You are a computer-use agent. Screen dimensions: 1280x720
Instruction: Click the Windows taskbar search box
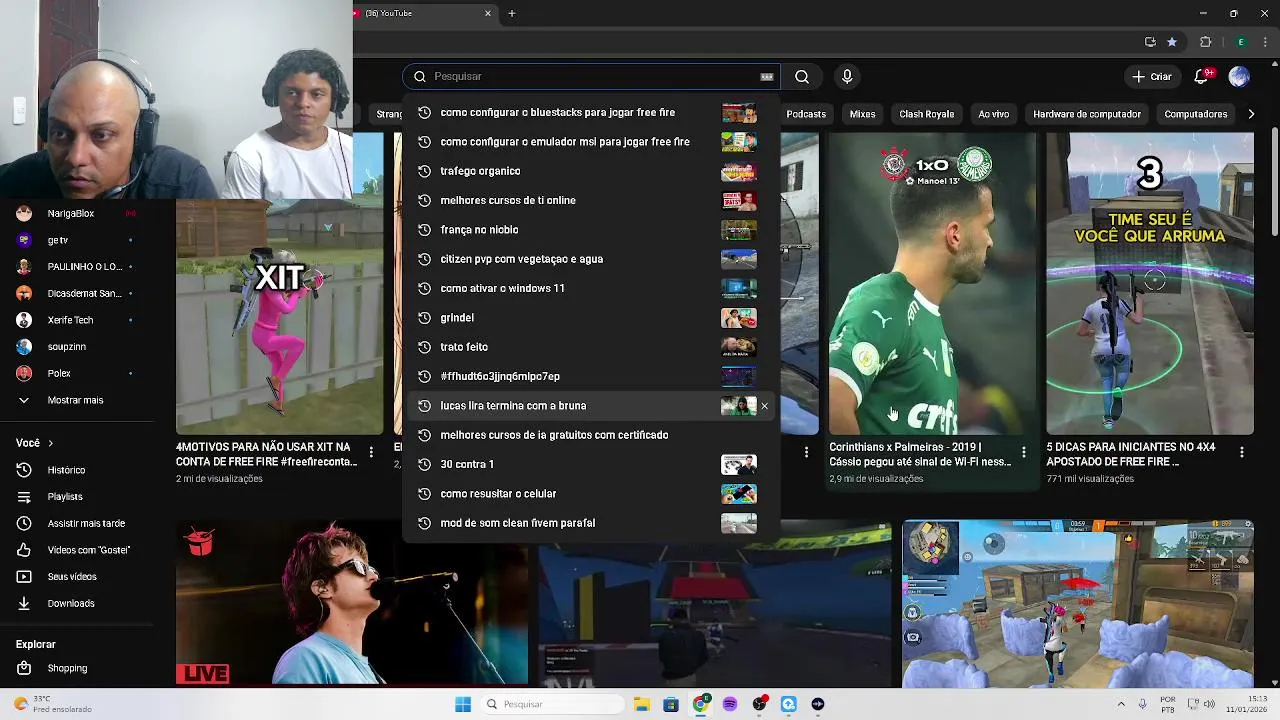[x=552, y=704]
